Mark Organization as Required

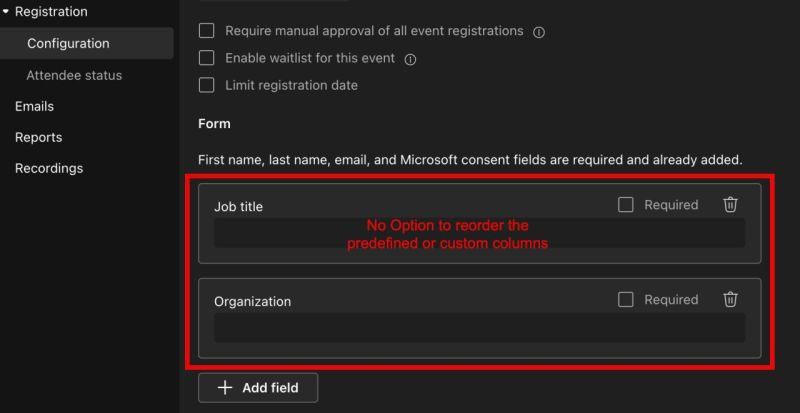[x=626, y=299]
